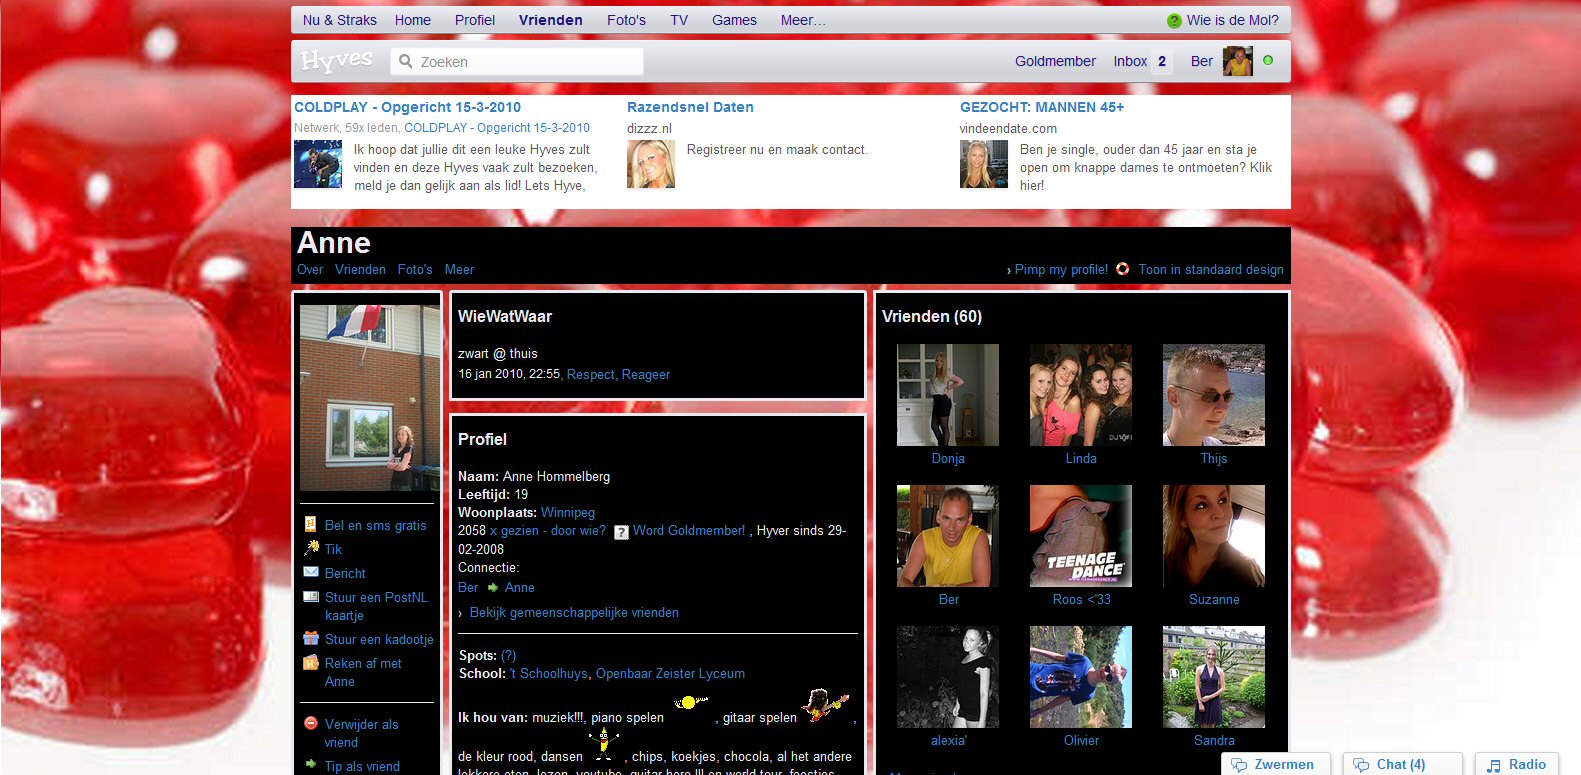
Task: Open the Vrienden menu in top bar
Action: click(x=550, y=20)
